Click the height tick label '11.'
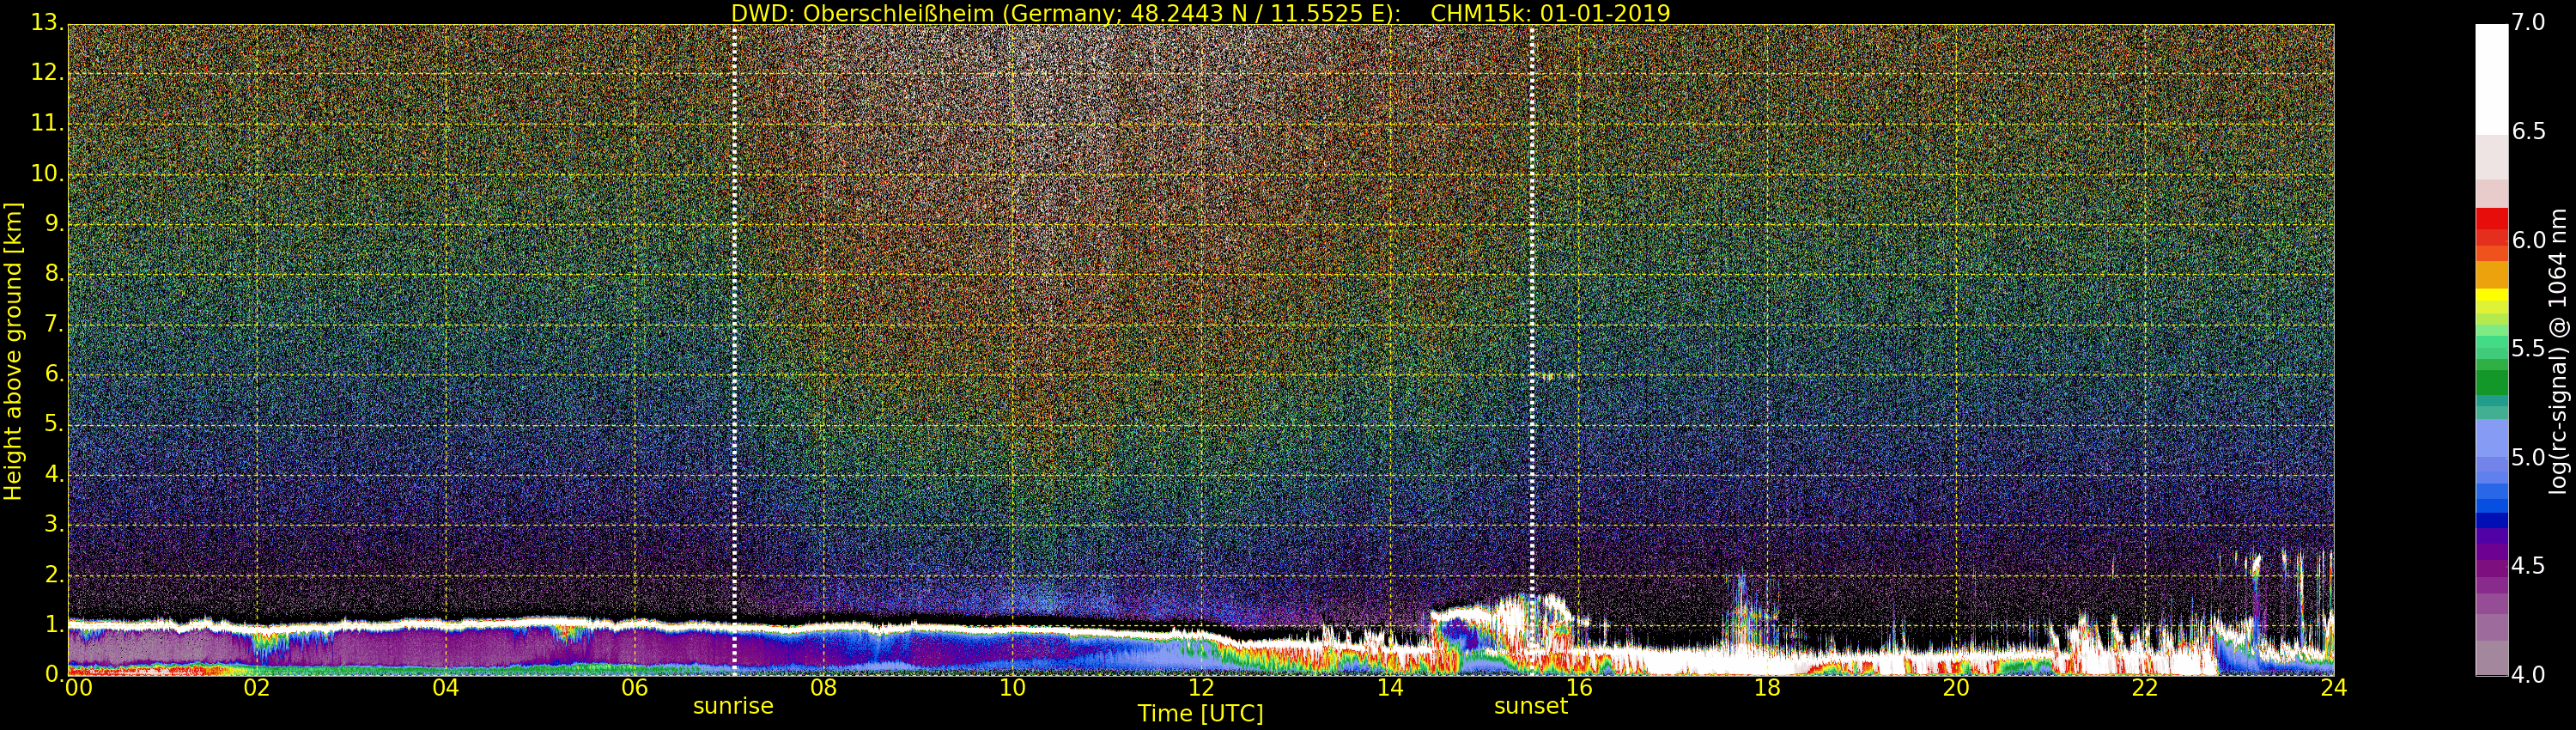 point(46,123)
